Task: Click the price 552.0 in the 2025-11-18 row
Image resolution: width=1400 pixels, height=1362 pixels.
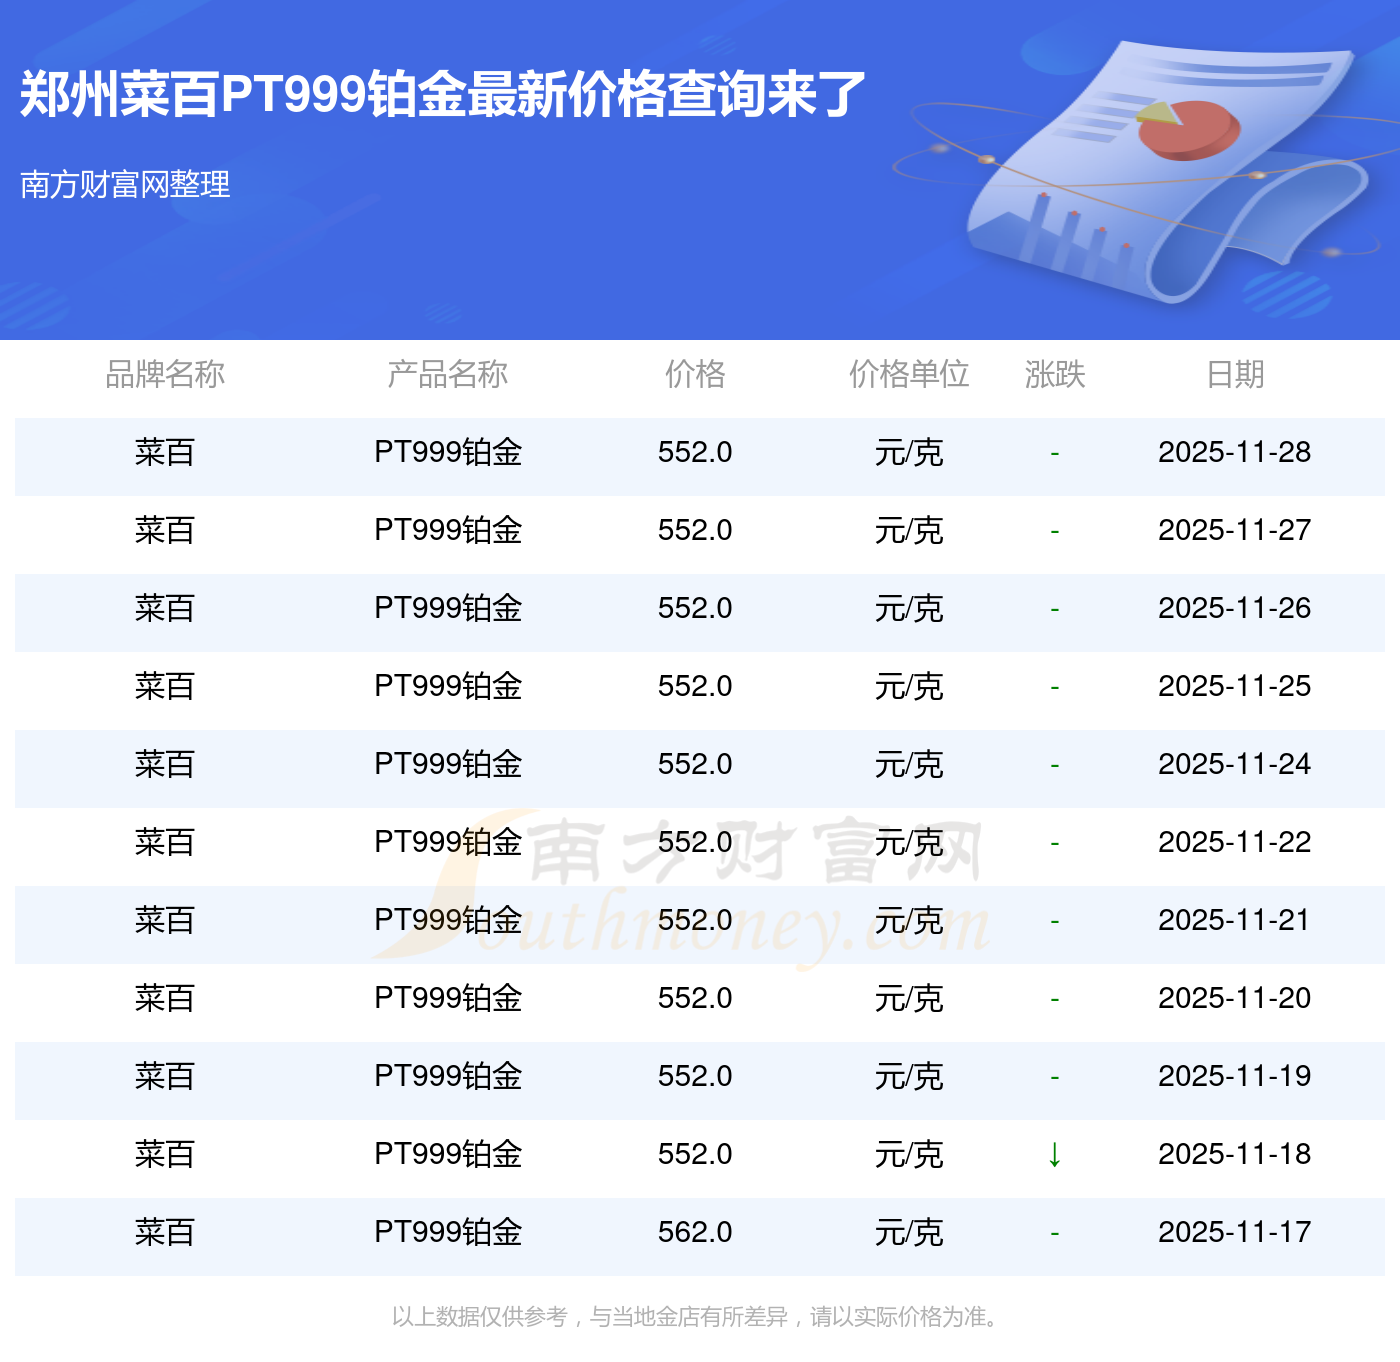Action: pyautogui.click(x=695, y=1154)
